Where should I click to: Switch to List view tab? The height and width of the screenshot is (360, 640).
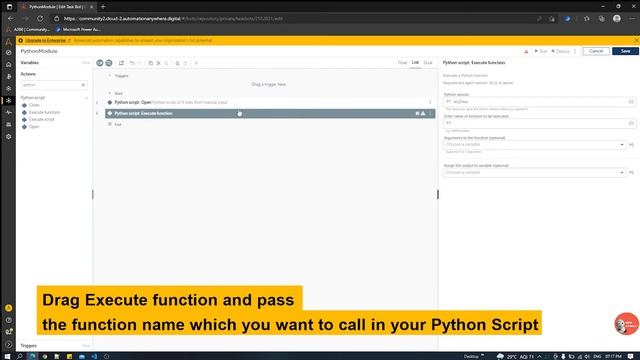point(415,62)
